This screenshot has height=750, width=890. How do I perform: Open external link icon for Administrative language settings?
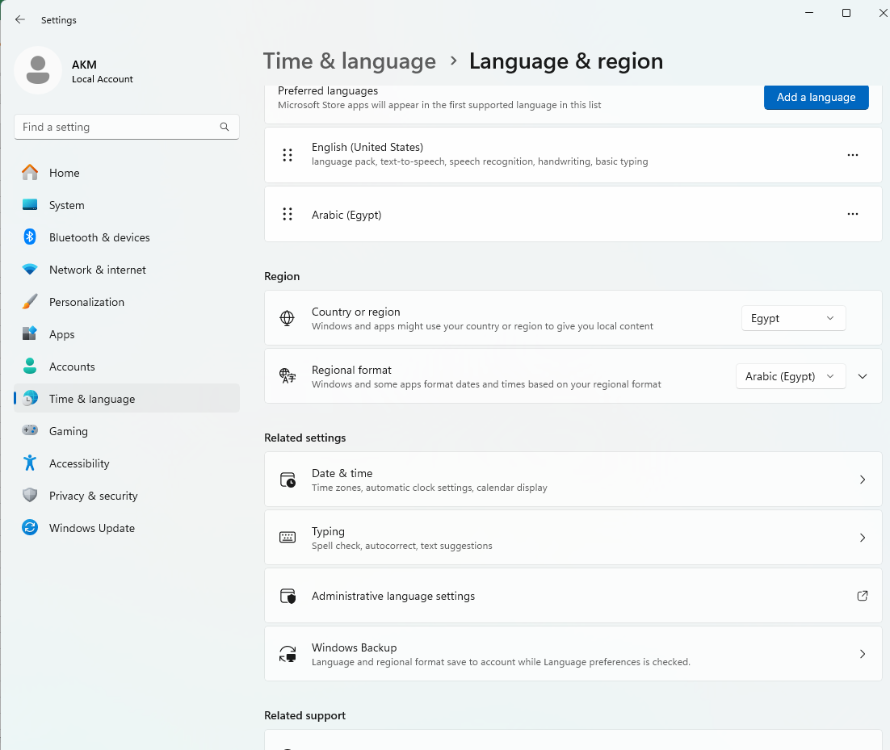point(862,596)
